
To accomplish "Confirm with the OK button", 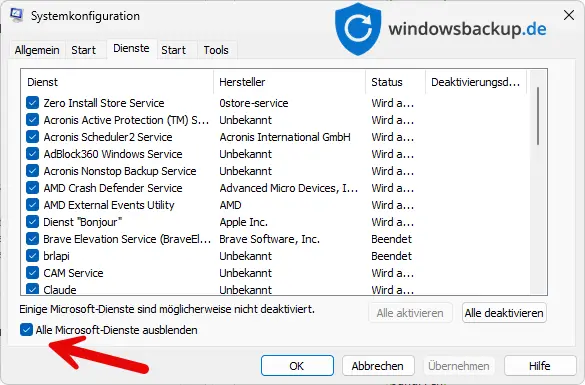I will pos(297,366).
